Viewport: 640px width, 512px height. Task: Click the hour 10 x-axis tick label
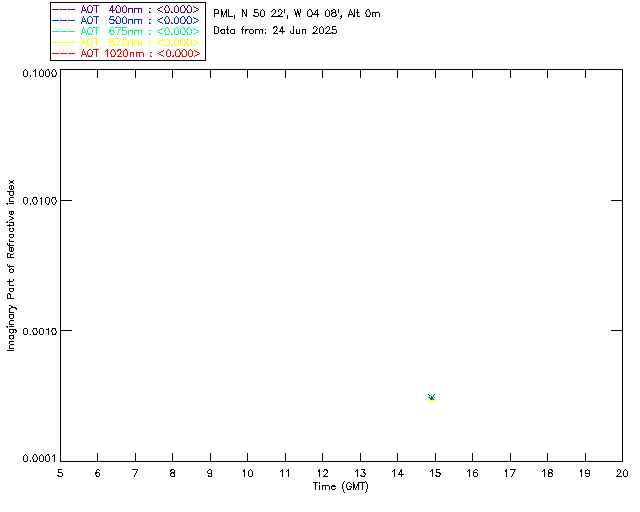point(247,473)
